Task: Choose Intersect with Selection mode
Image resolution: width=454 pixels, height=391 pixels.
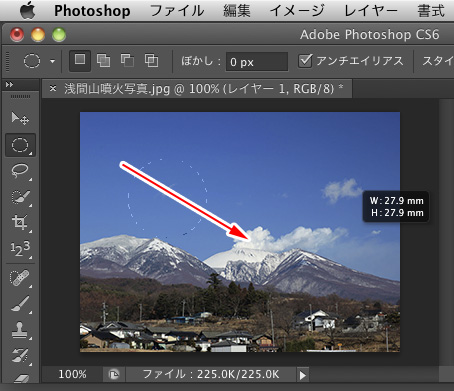Action: point(151,61)
